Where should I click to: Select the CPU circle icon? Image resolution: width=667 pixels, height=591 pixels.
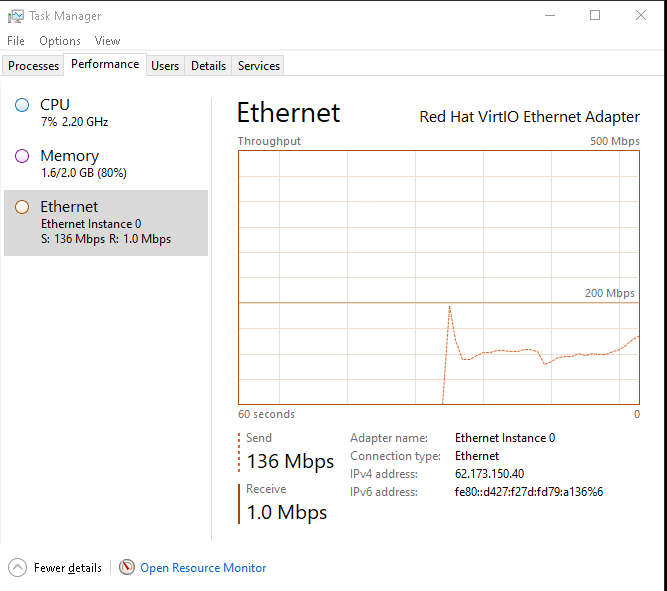[22, 105]
